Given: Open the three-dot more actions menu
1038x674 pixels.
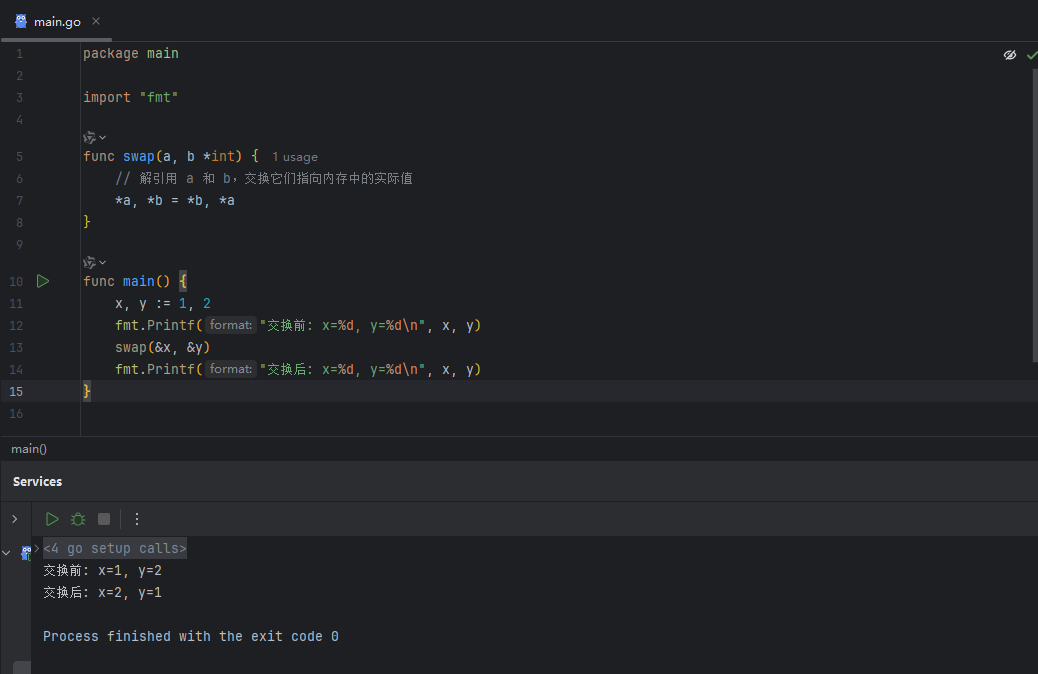Looking at the screenshot, I should click(x=137, y=519).
